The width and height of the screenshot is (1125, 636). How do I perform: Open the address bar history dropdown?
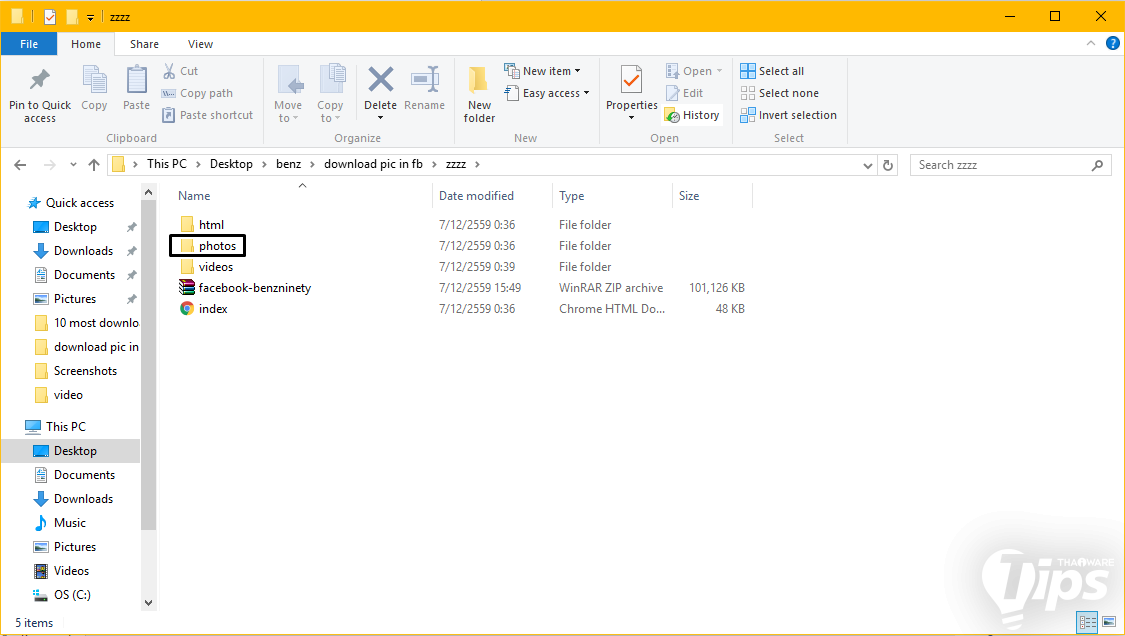(x=869, y=165)
